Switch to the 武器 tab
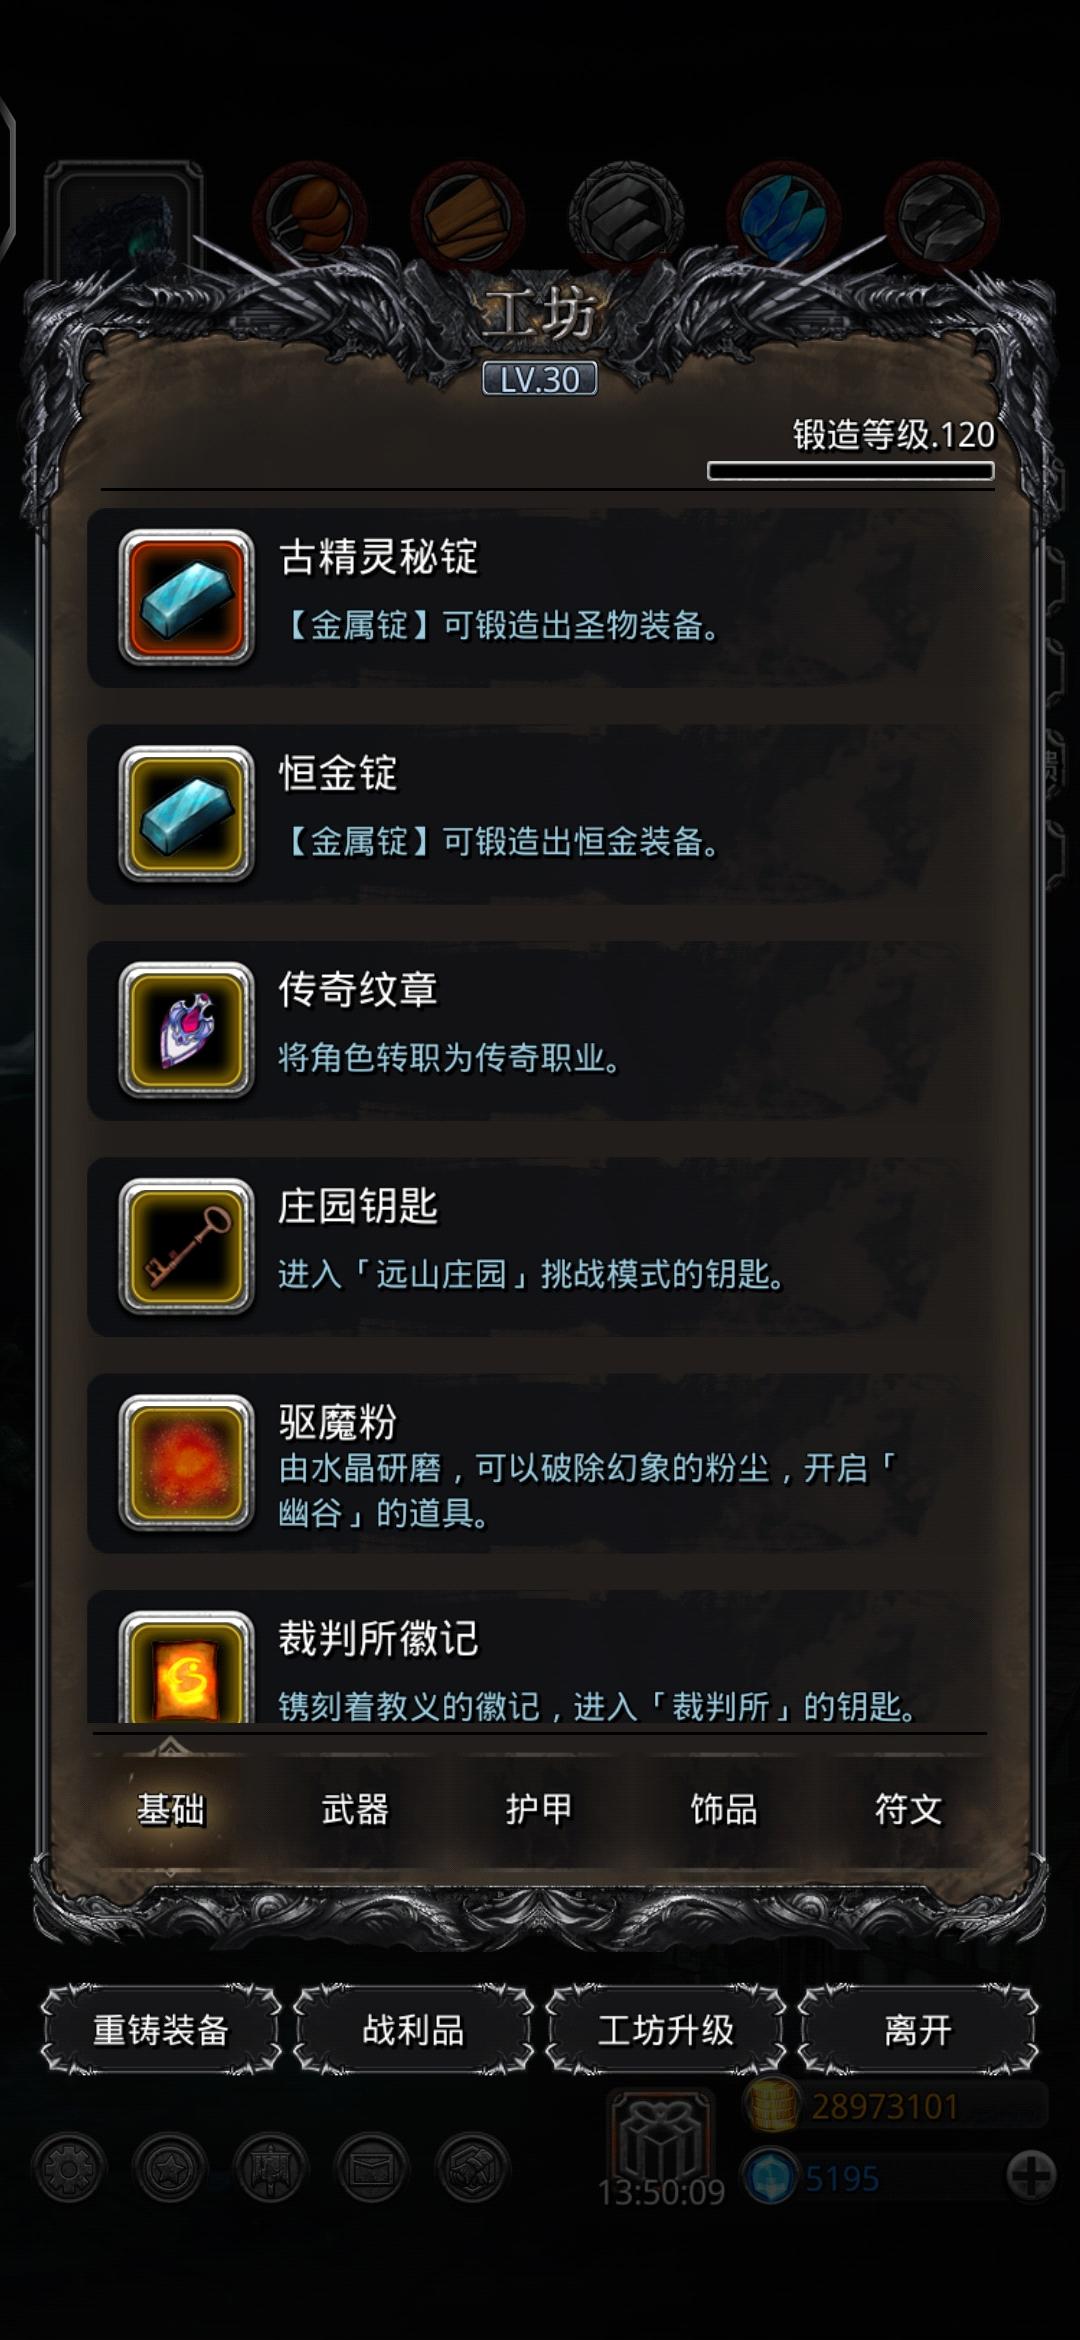 [355, 1809]
